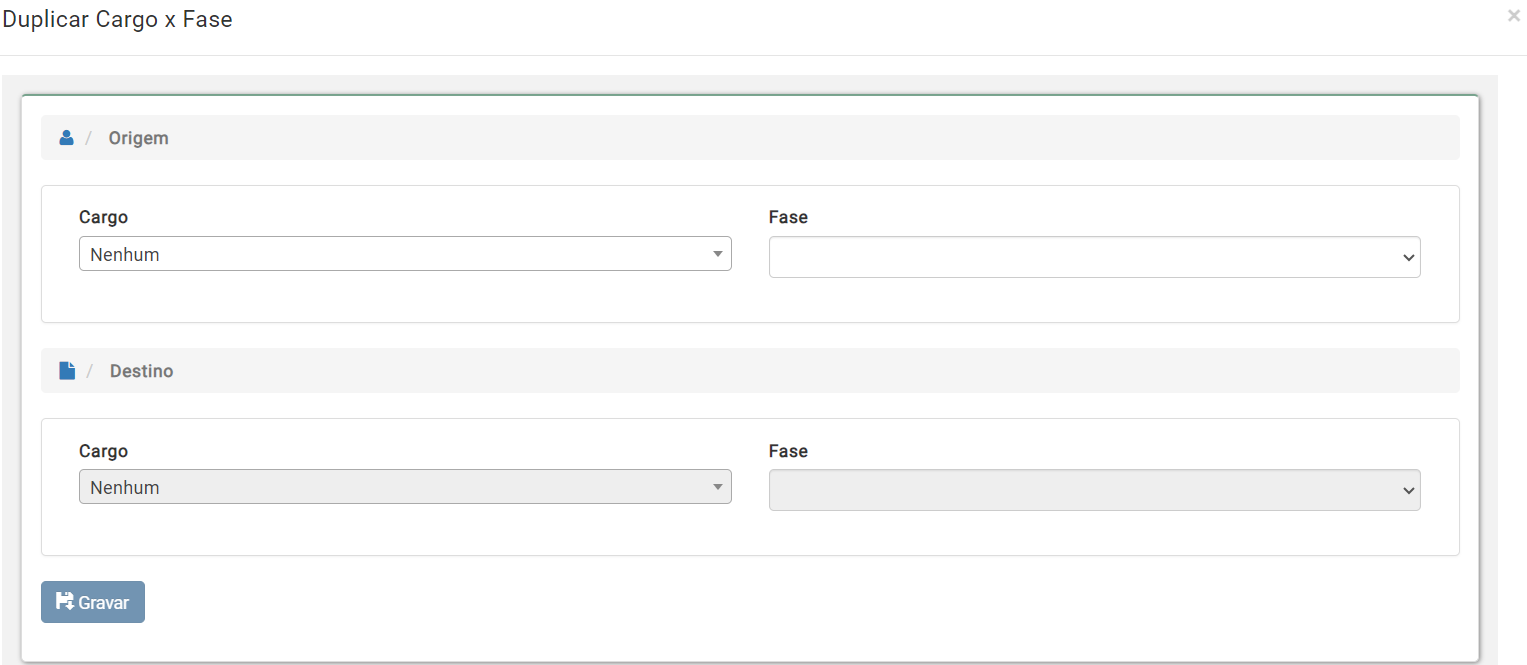The image size is (1527, 665).
Task: Click the chevron of Origem Fase select
Action: [x=1408, y=258]
